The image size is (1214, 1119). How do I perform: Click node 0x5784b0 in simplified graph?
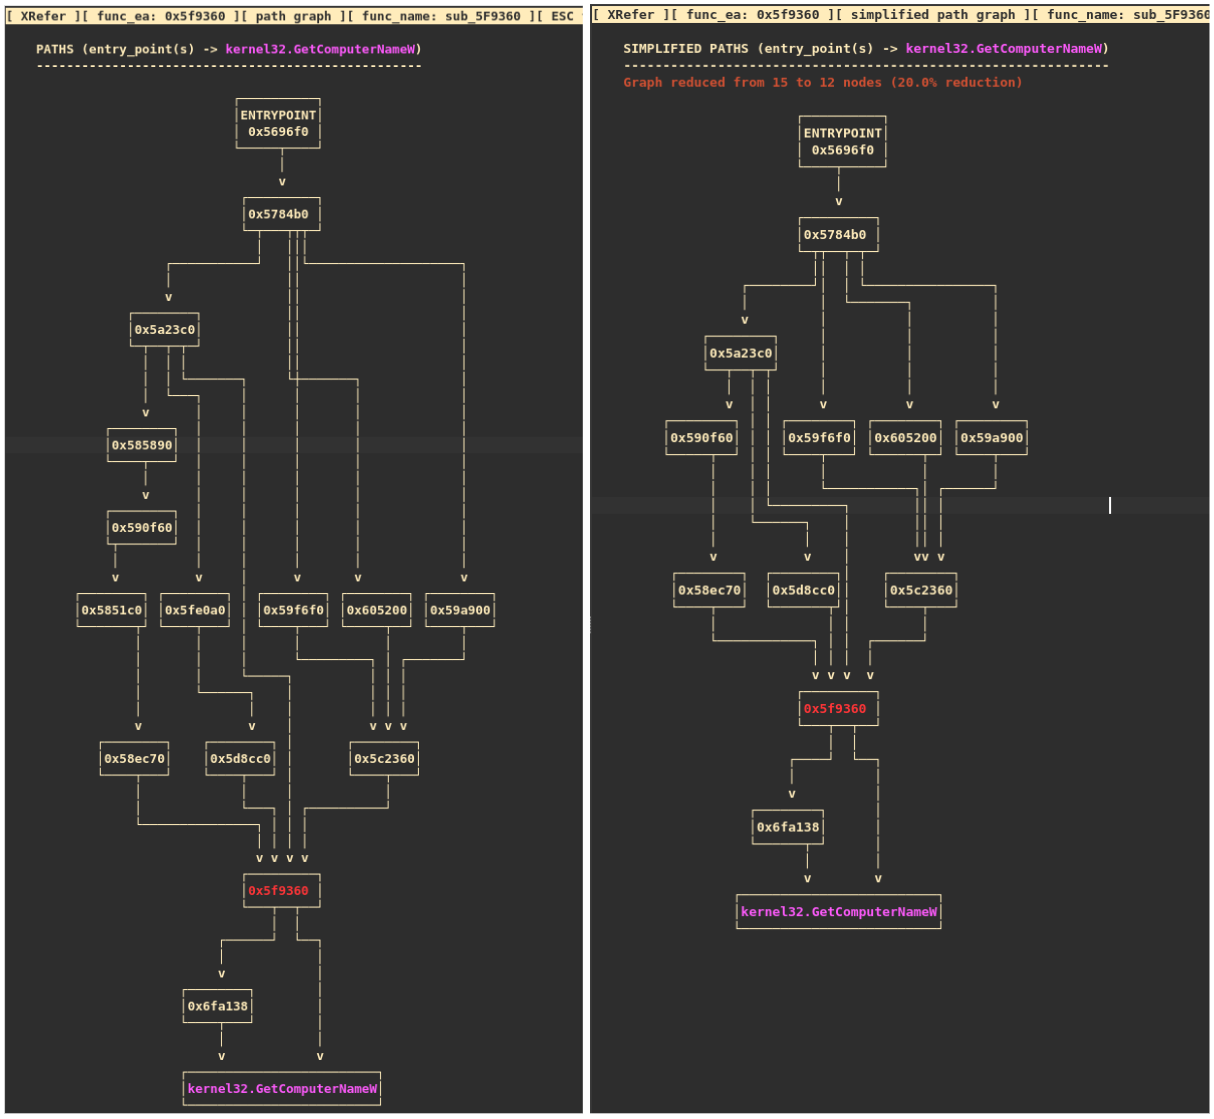(839, 235)
